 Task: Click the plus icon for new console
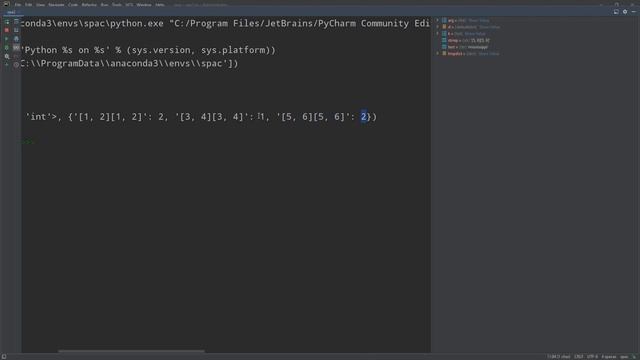pos(7,64)
